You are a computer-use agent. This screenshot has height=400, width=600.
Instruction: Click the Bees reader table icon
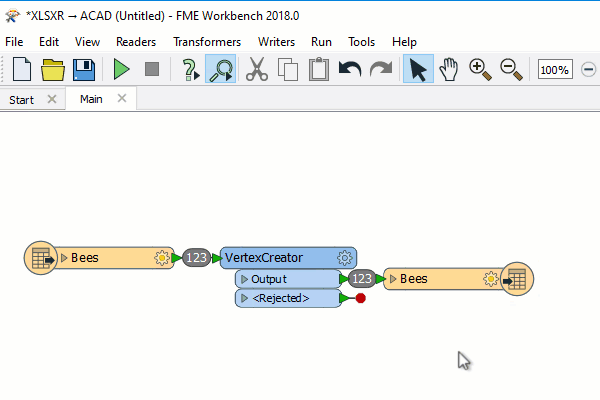tap(41, 258)
